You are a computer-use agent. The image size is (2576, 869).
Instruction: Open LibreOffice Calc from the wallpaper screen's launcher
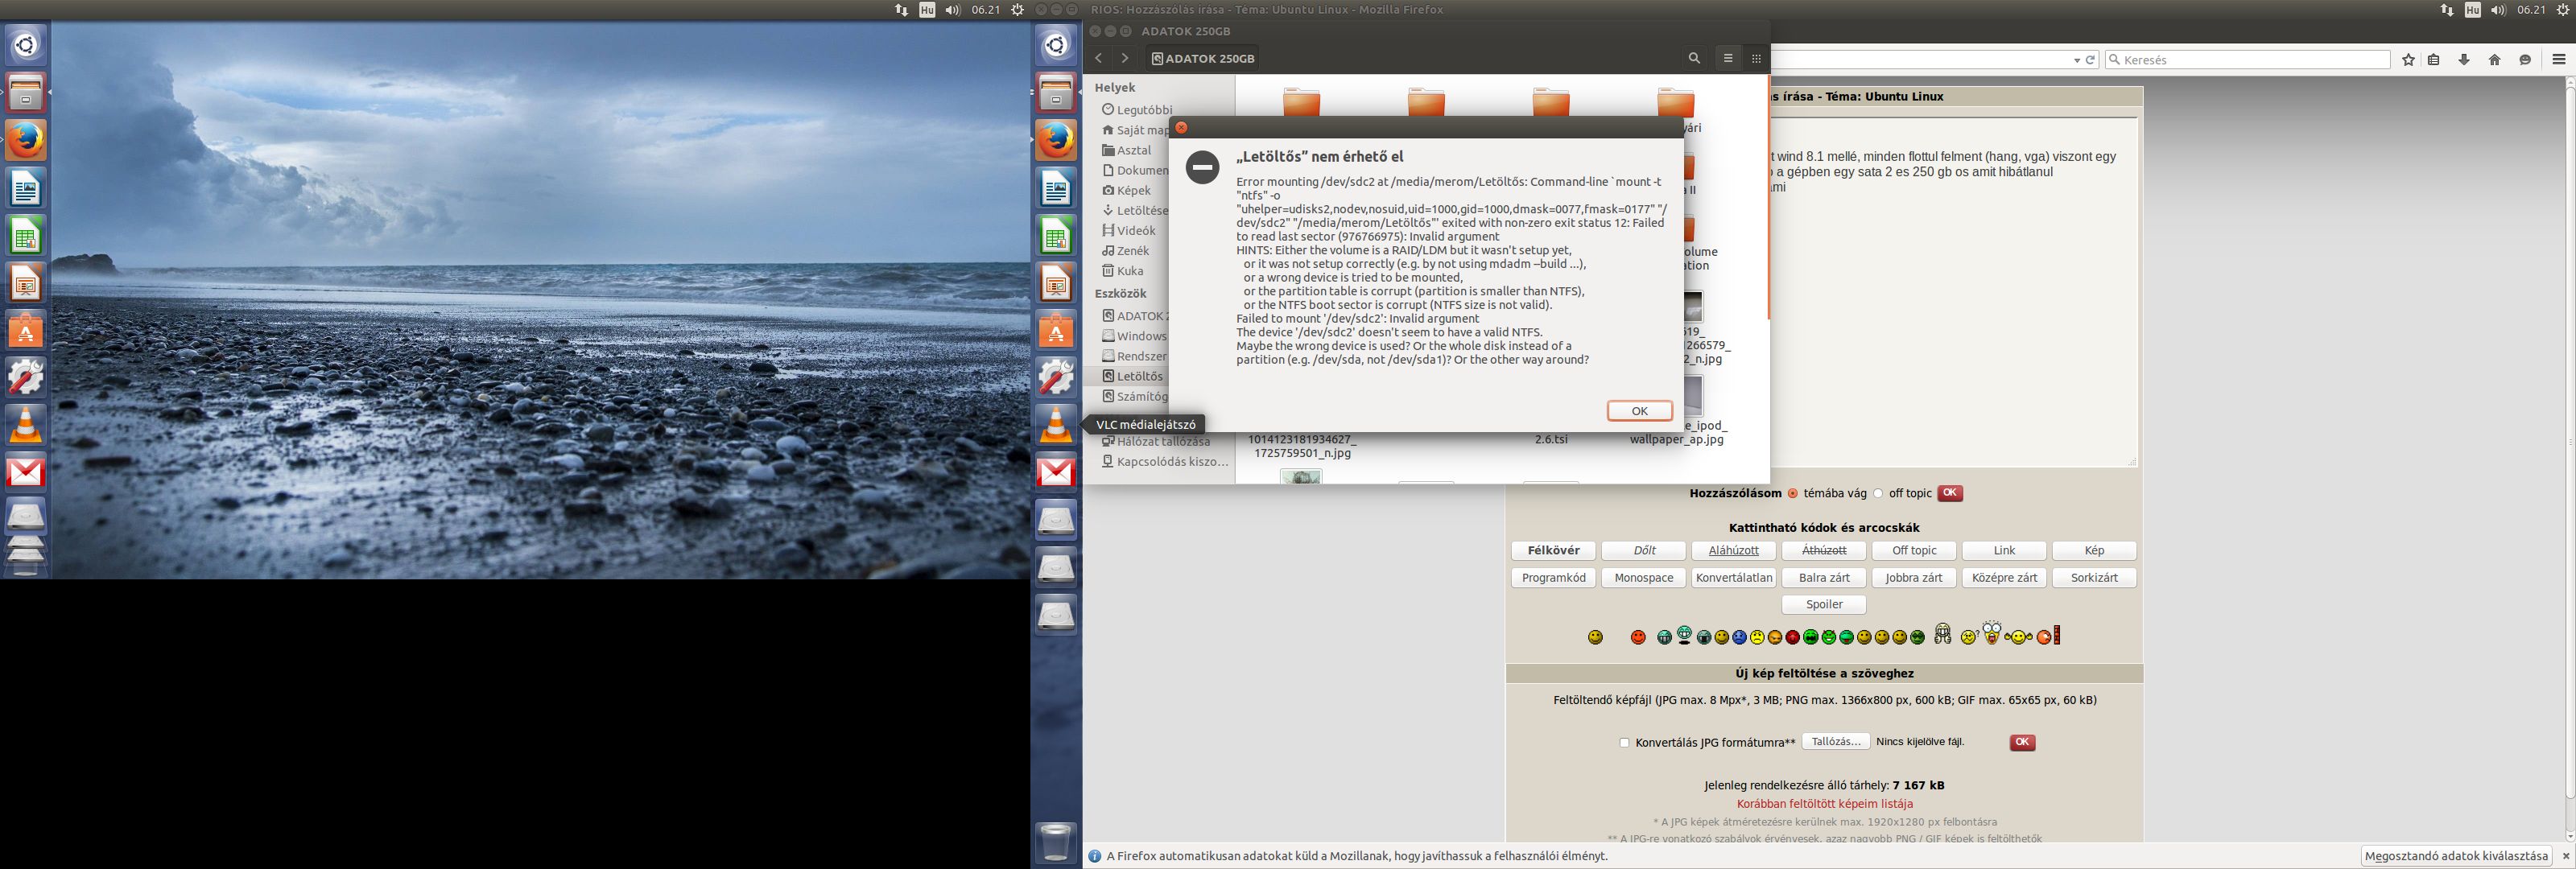point(26,236)
